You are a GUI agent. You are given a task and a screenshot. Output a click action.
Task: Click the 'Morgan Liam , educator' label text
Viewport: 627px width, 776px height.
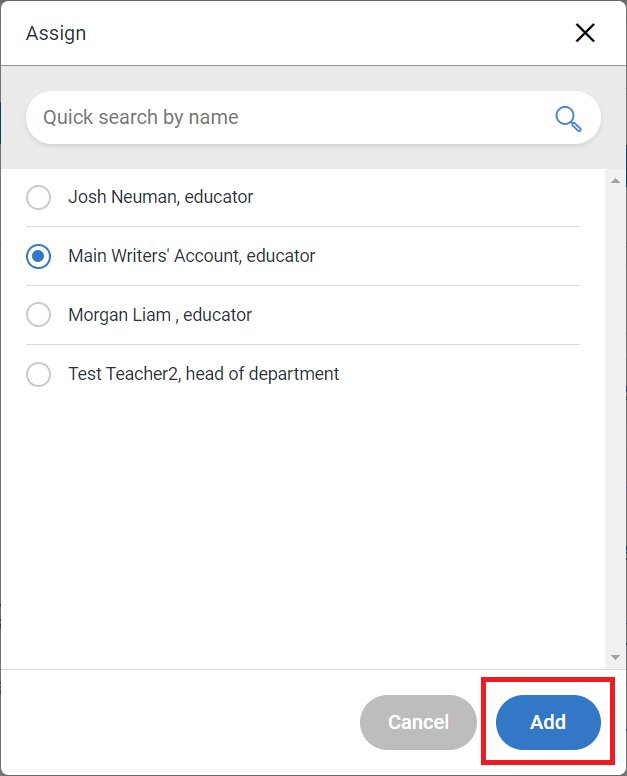pyautogui.click(x=160, y=315)
